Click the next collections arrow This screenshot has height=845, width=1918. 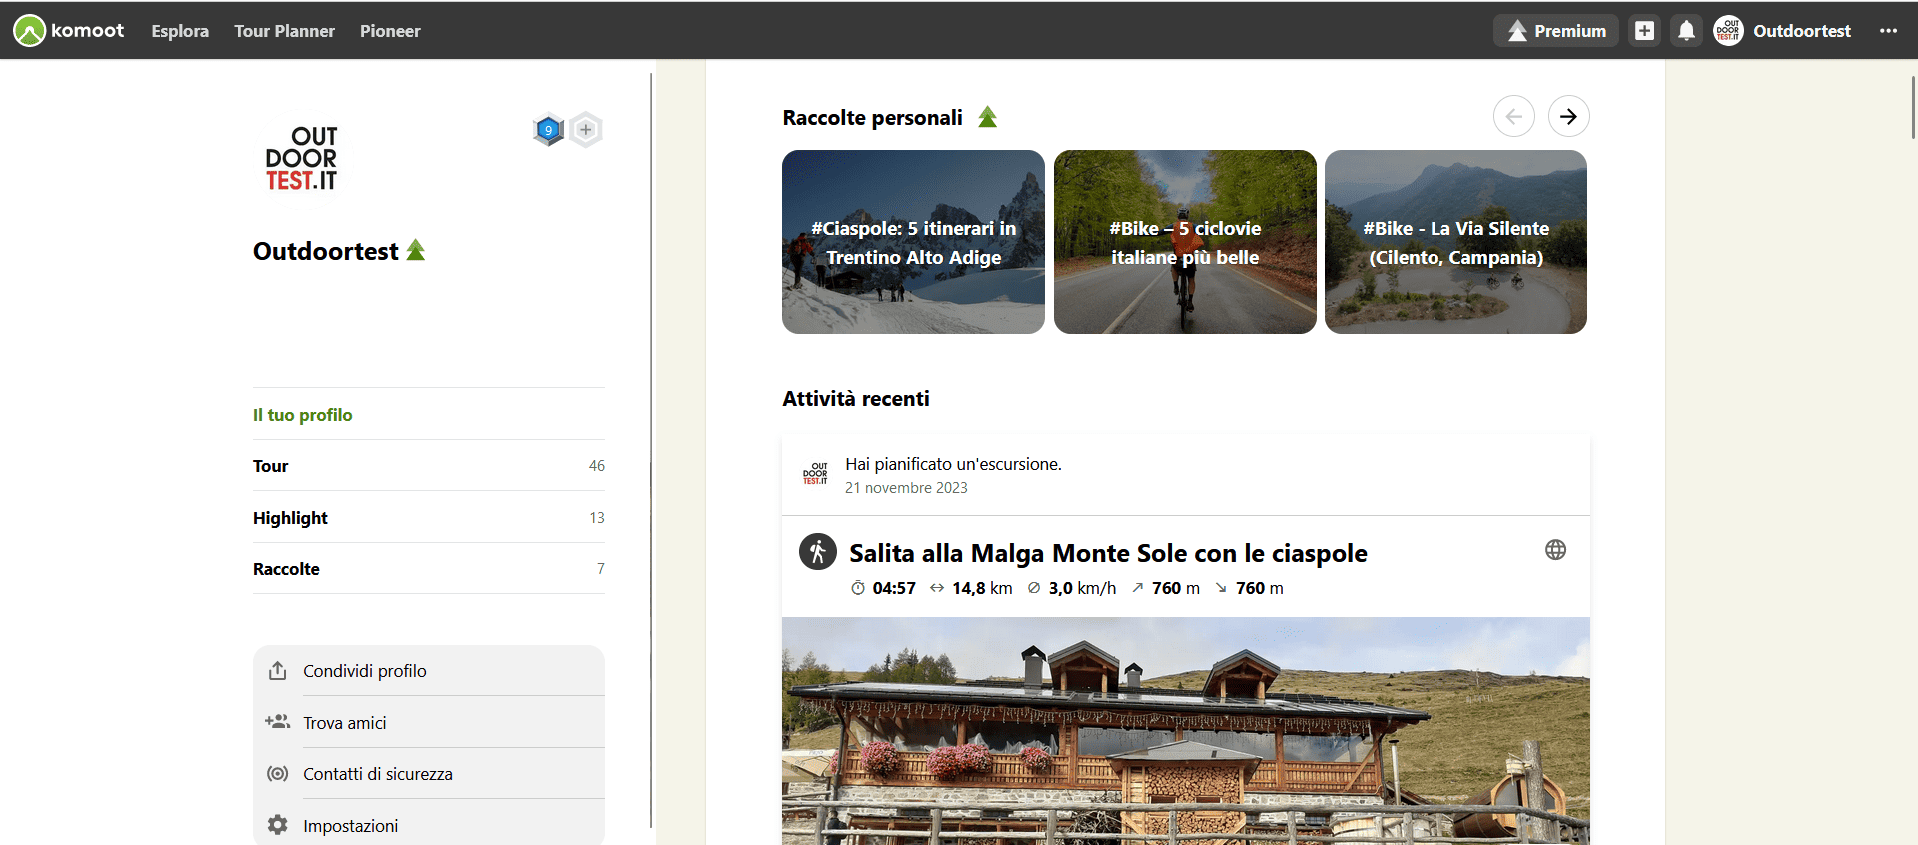pyautogui.click(x=1568, y=117)
